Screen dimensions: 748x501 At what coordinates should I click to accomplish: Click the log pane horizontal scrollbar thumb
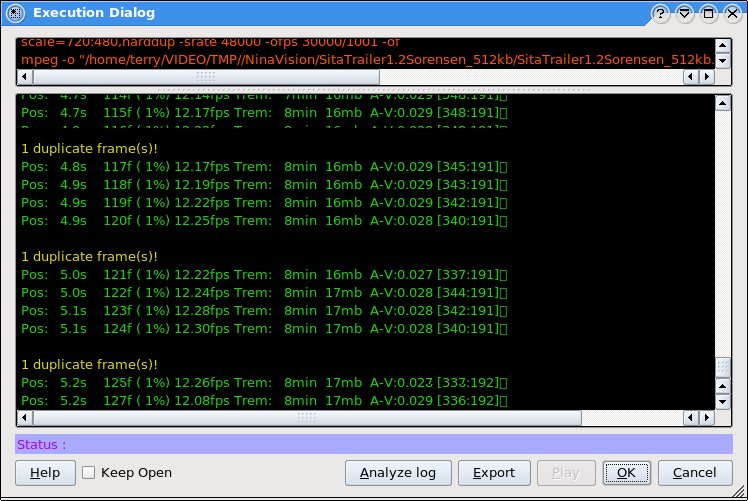(307, 418)
